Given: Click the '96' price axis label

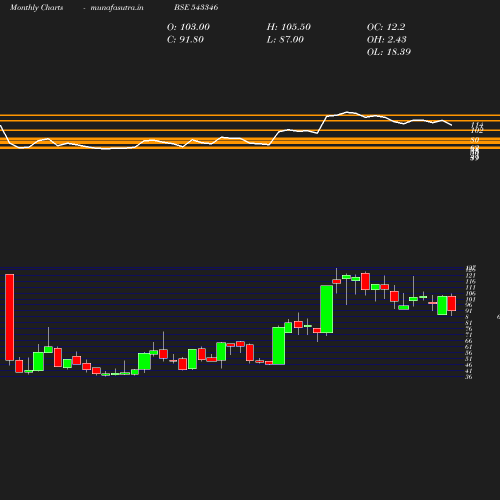Looking at the screenshot, I should (469, 305).
